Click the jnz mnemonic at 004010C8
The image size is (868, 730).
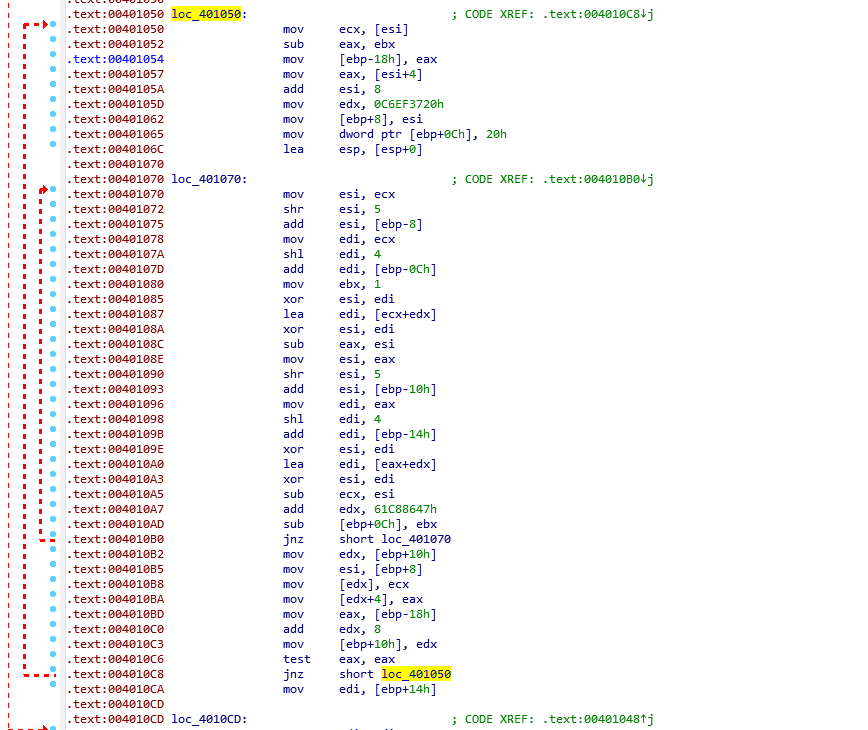click(x=293, y=674)
